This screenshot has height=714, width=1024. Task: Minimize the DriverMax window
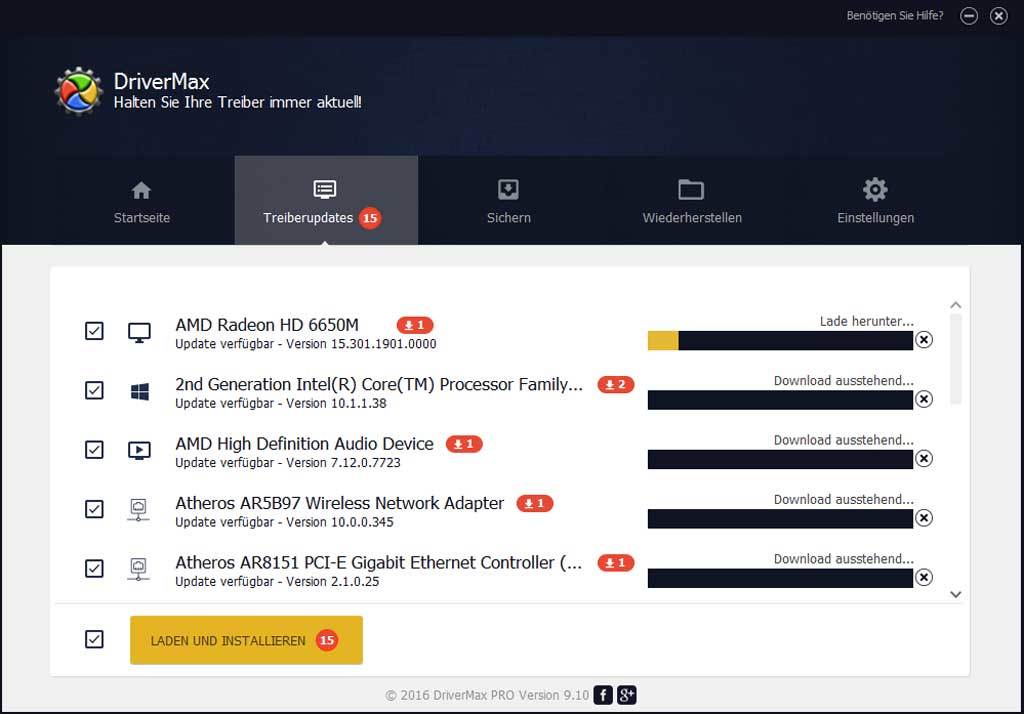point(969,16)
